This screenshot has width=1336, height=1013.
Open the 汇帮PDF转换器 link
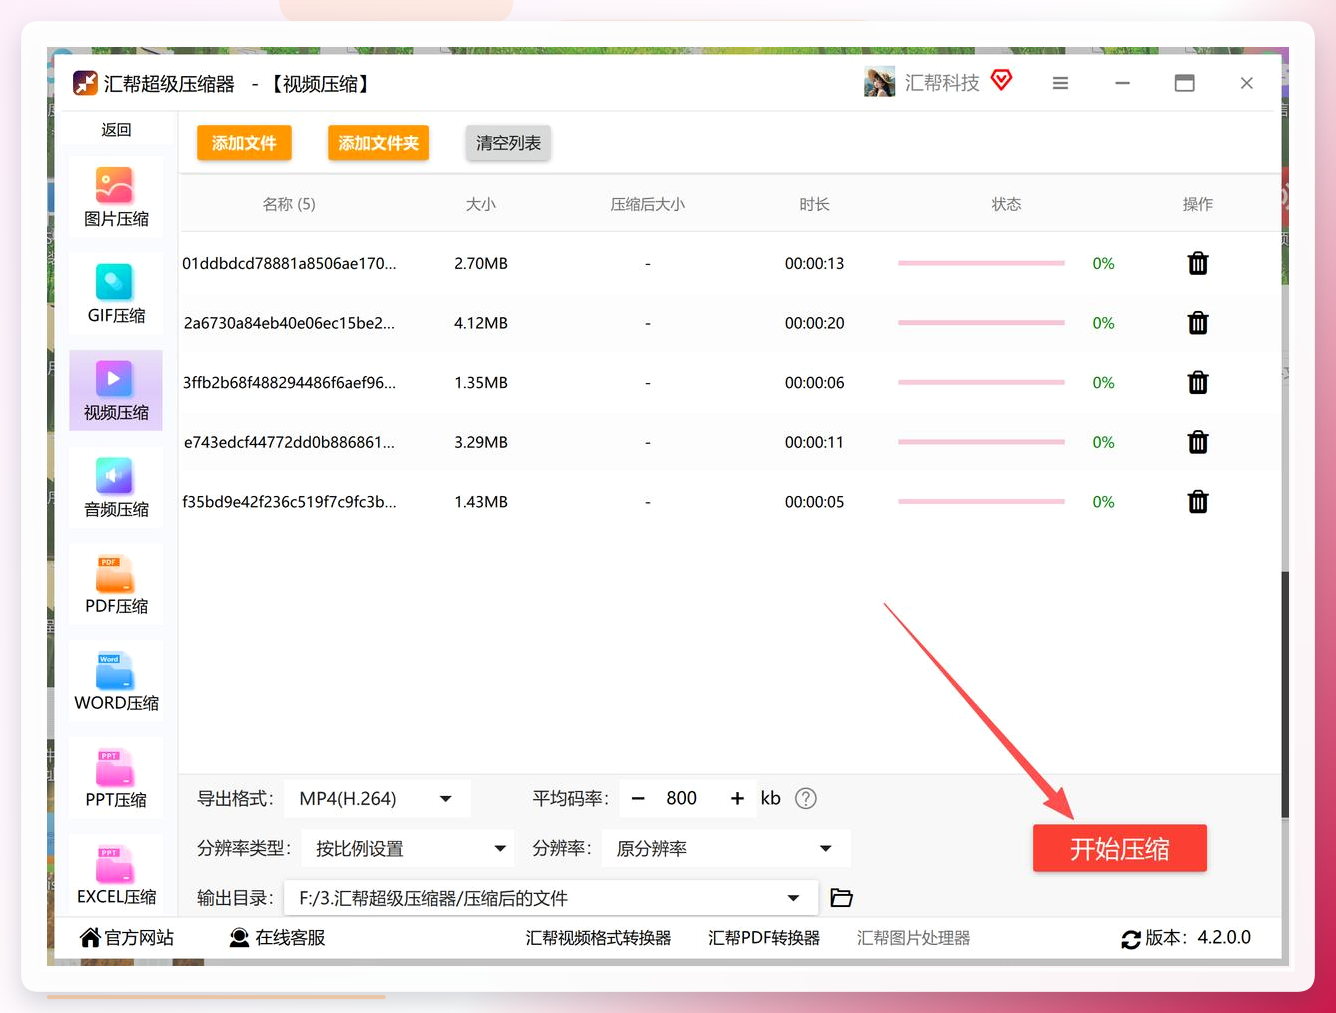point(764,938)
